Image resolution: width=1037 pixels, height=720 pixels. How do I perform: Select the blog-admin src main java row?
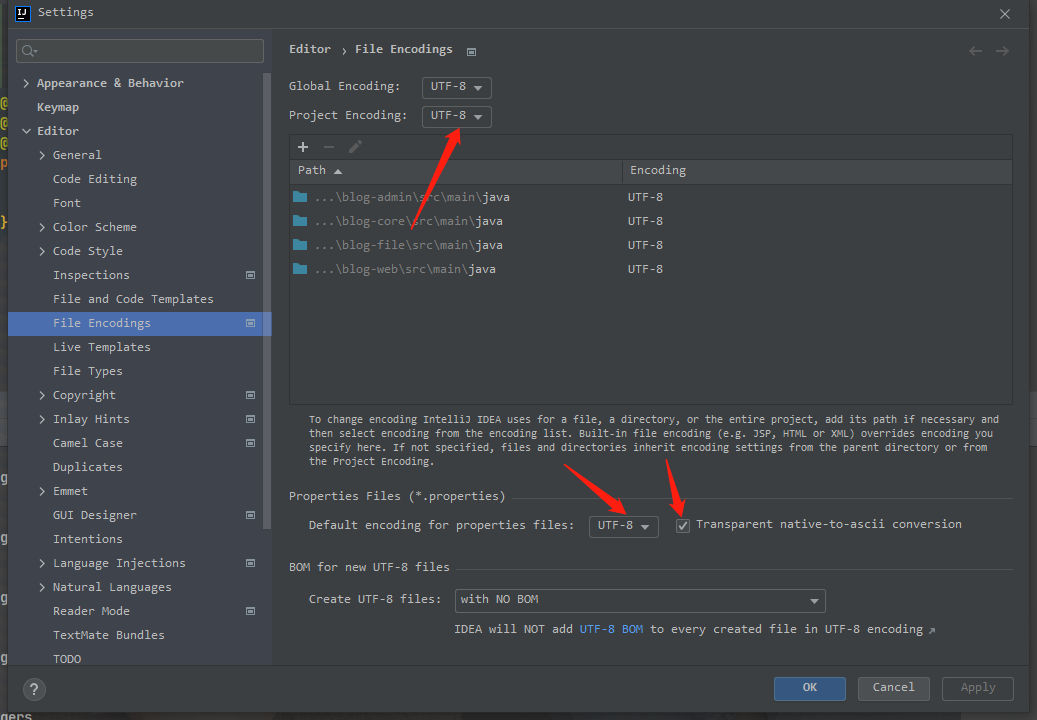point(651,197)
